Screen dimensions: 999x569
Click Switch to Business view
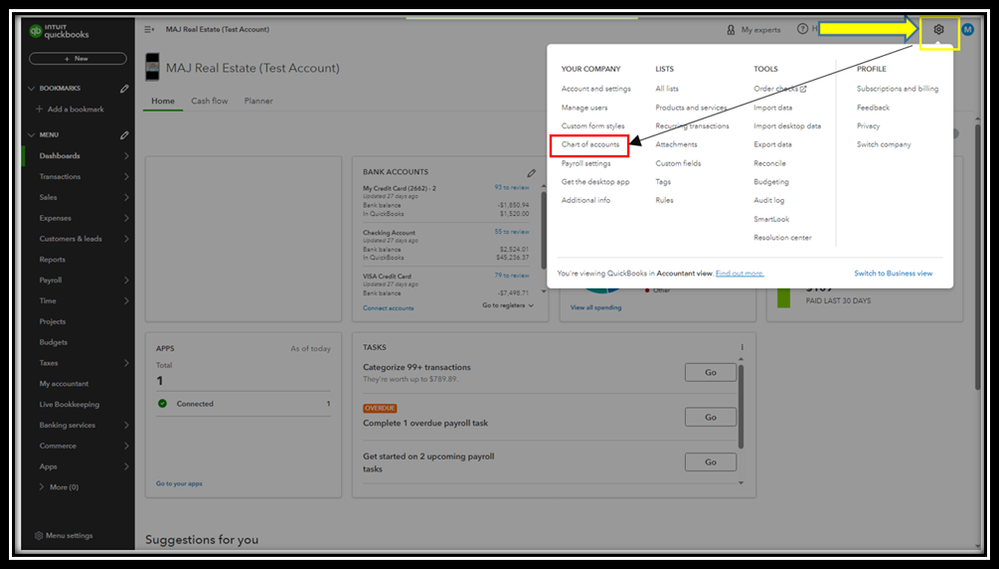893,273
